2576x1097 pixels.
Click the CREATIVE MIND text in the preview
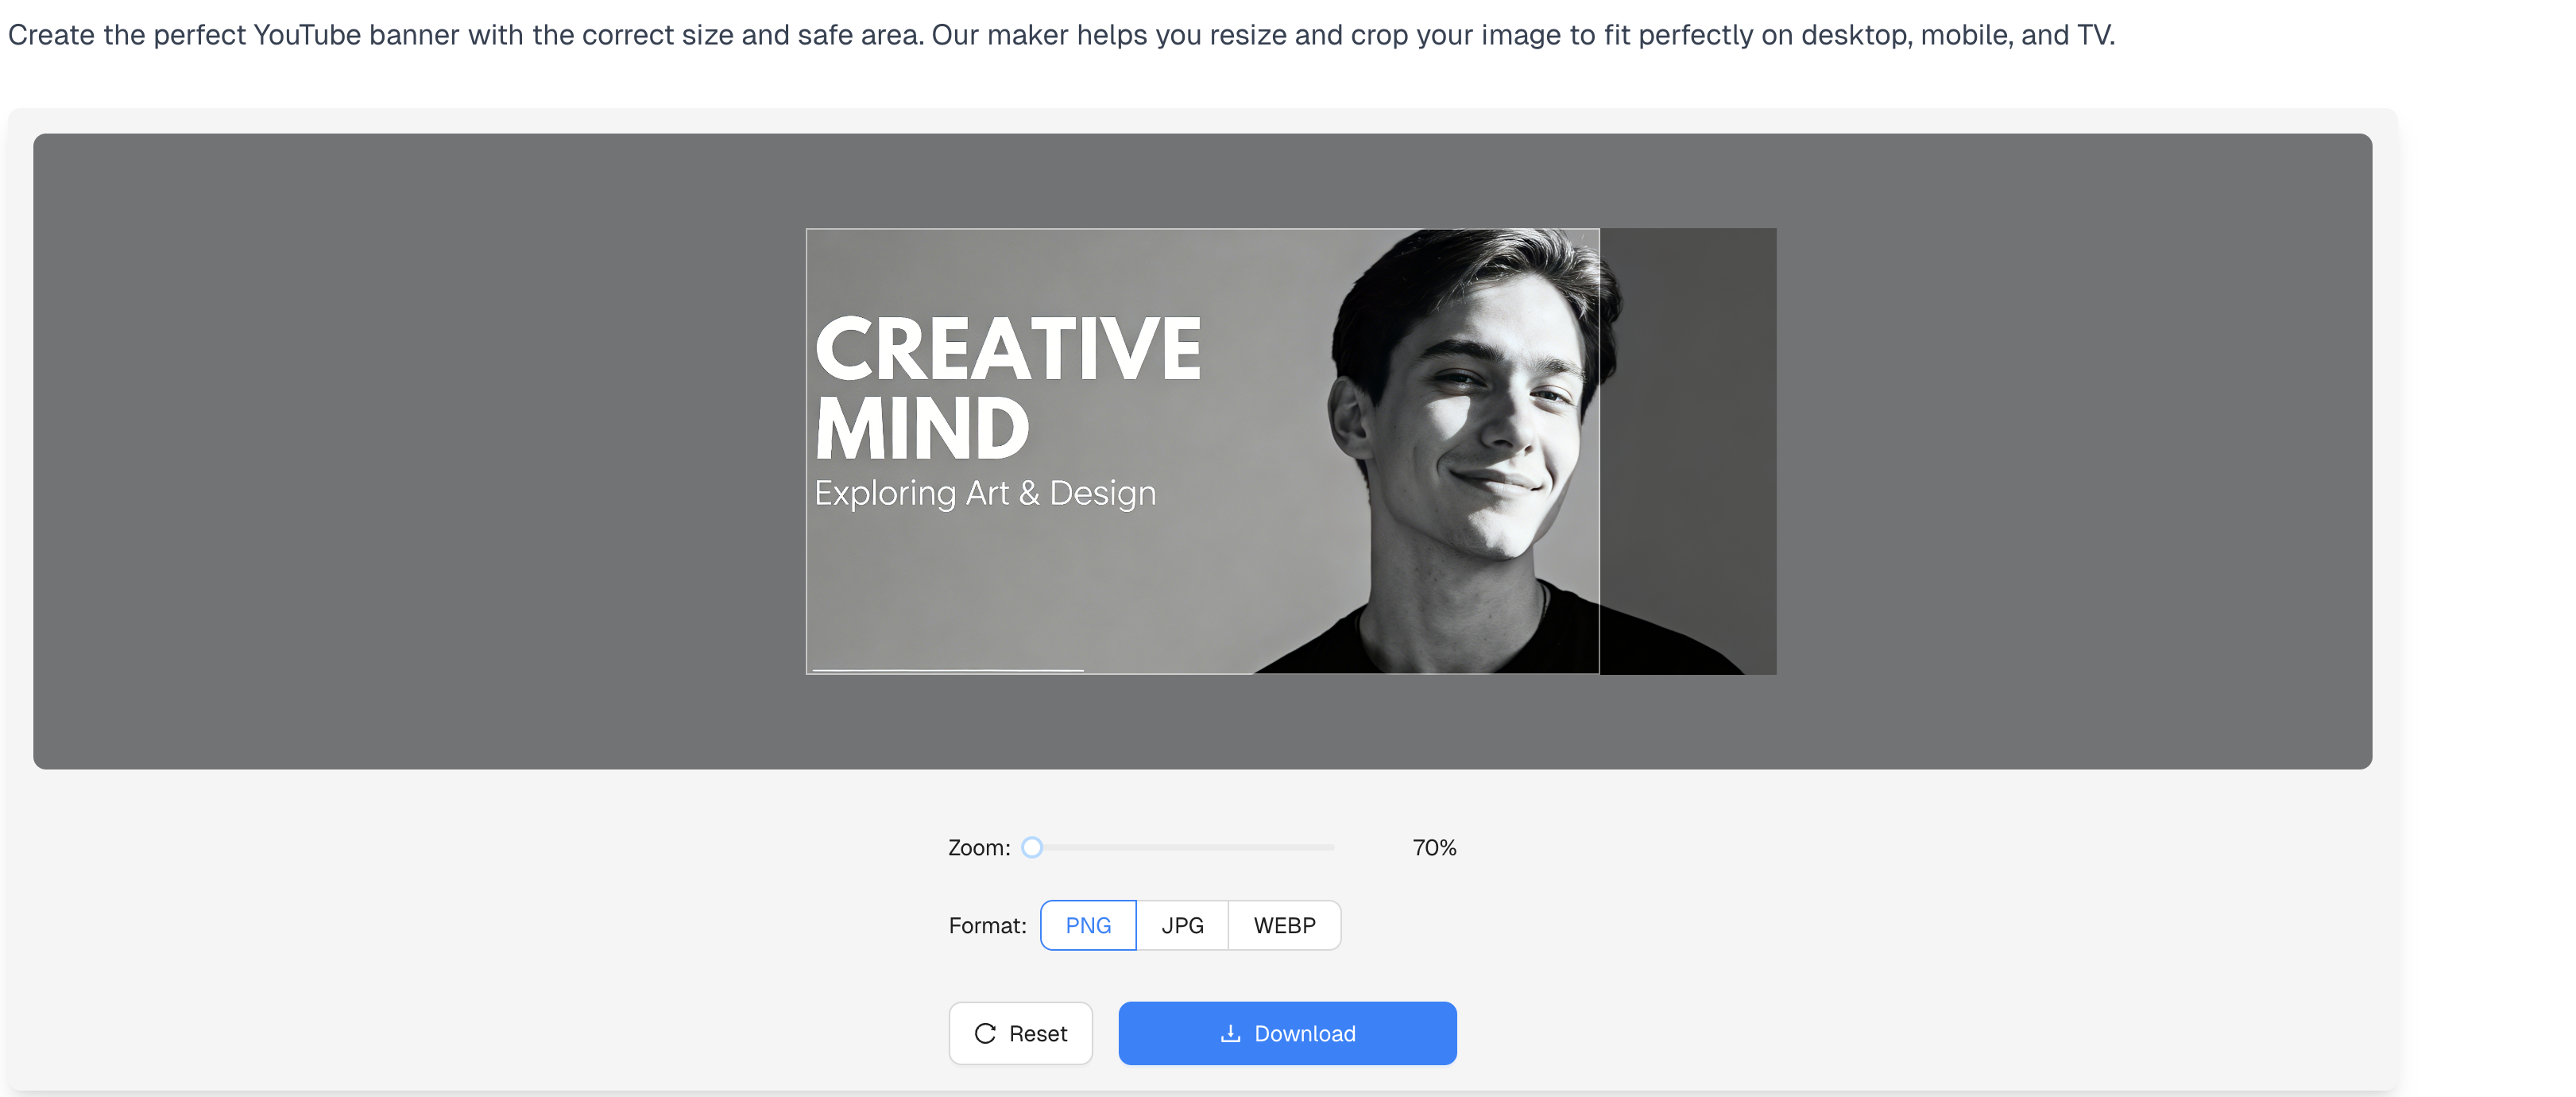pyautogui.click(x=1005, y=385)
